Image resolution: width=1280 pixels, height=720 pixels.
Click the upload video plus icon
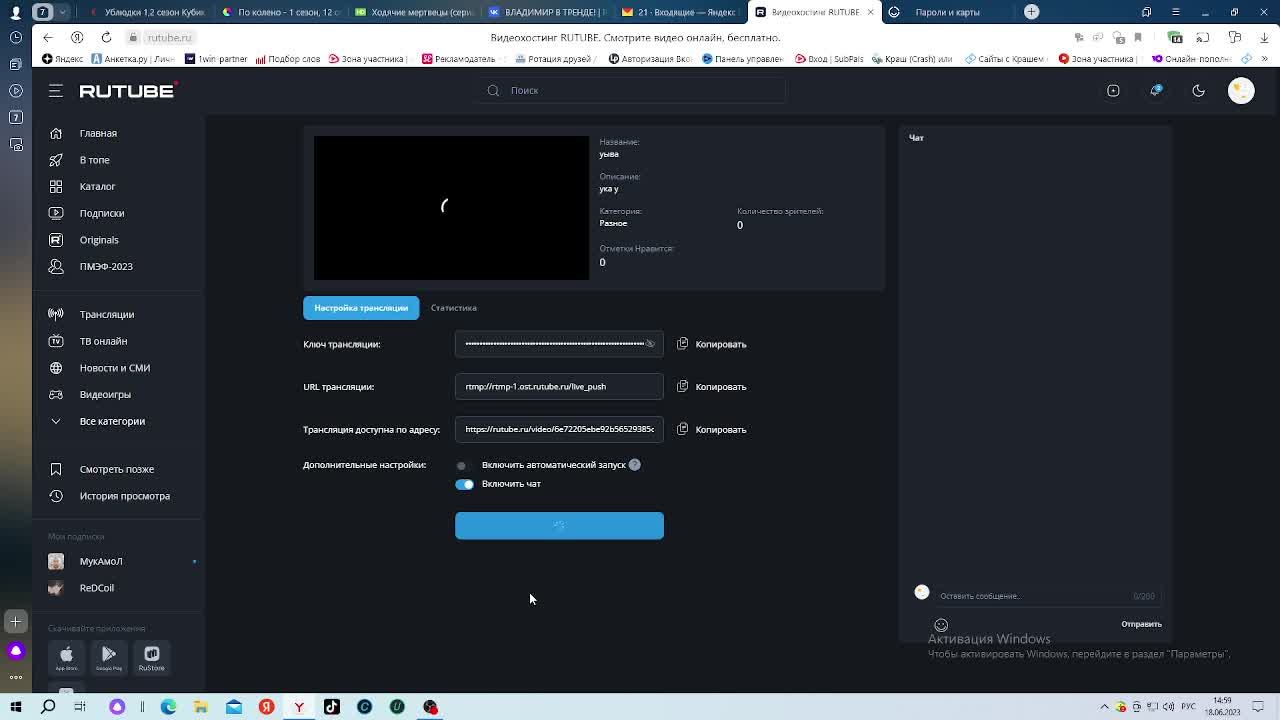pyautogui.click(x=1113, y=90)
